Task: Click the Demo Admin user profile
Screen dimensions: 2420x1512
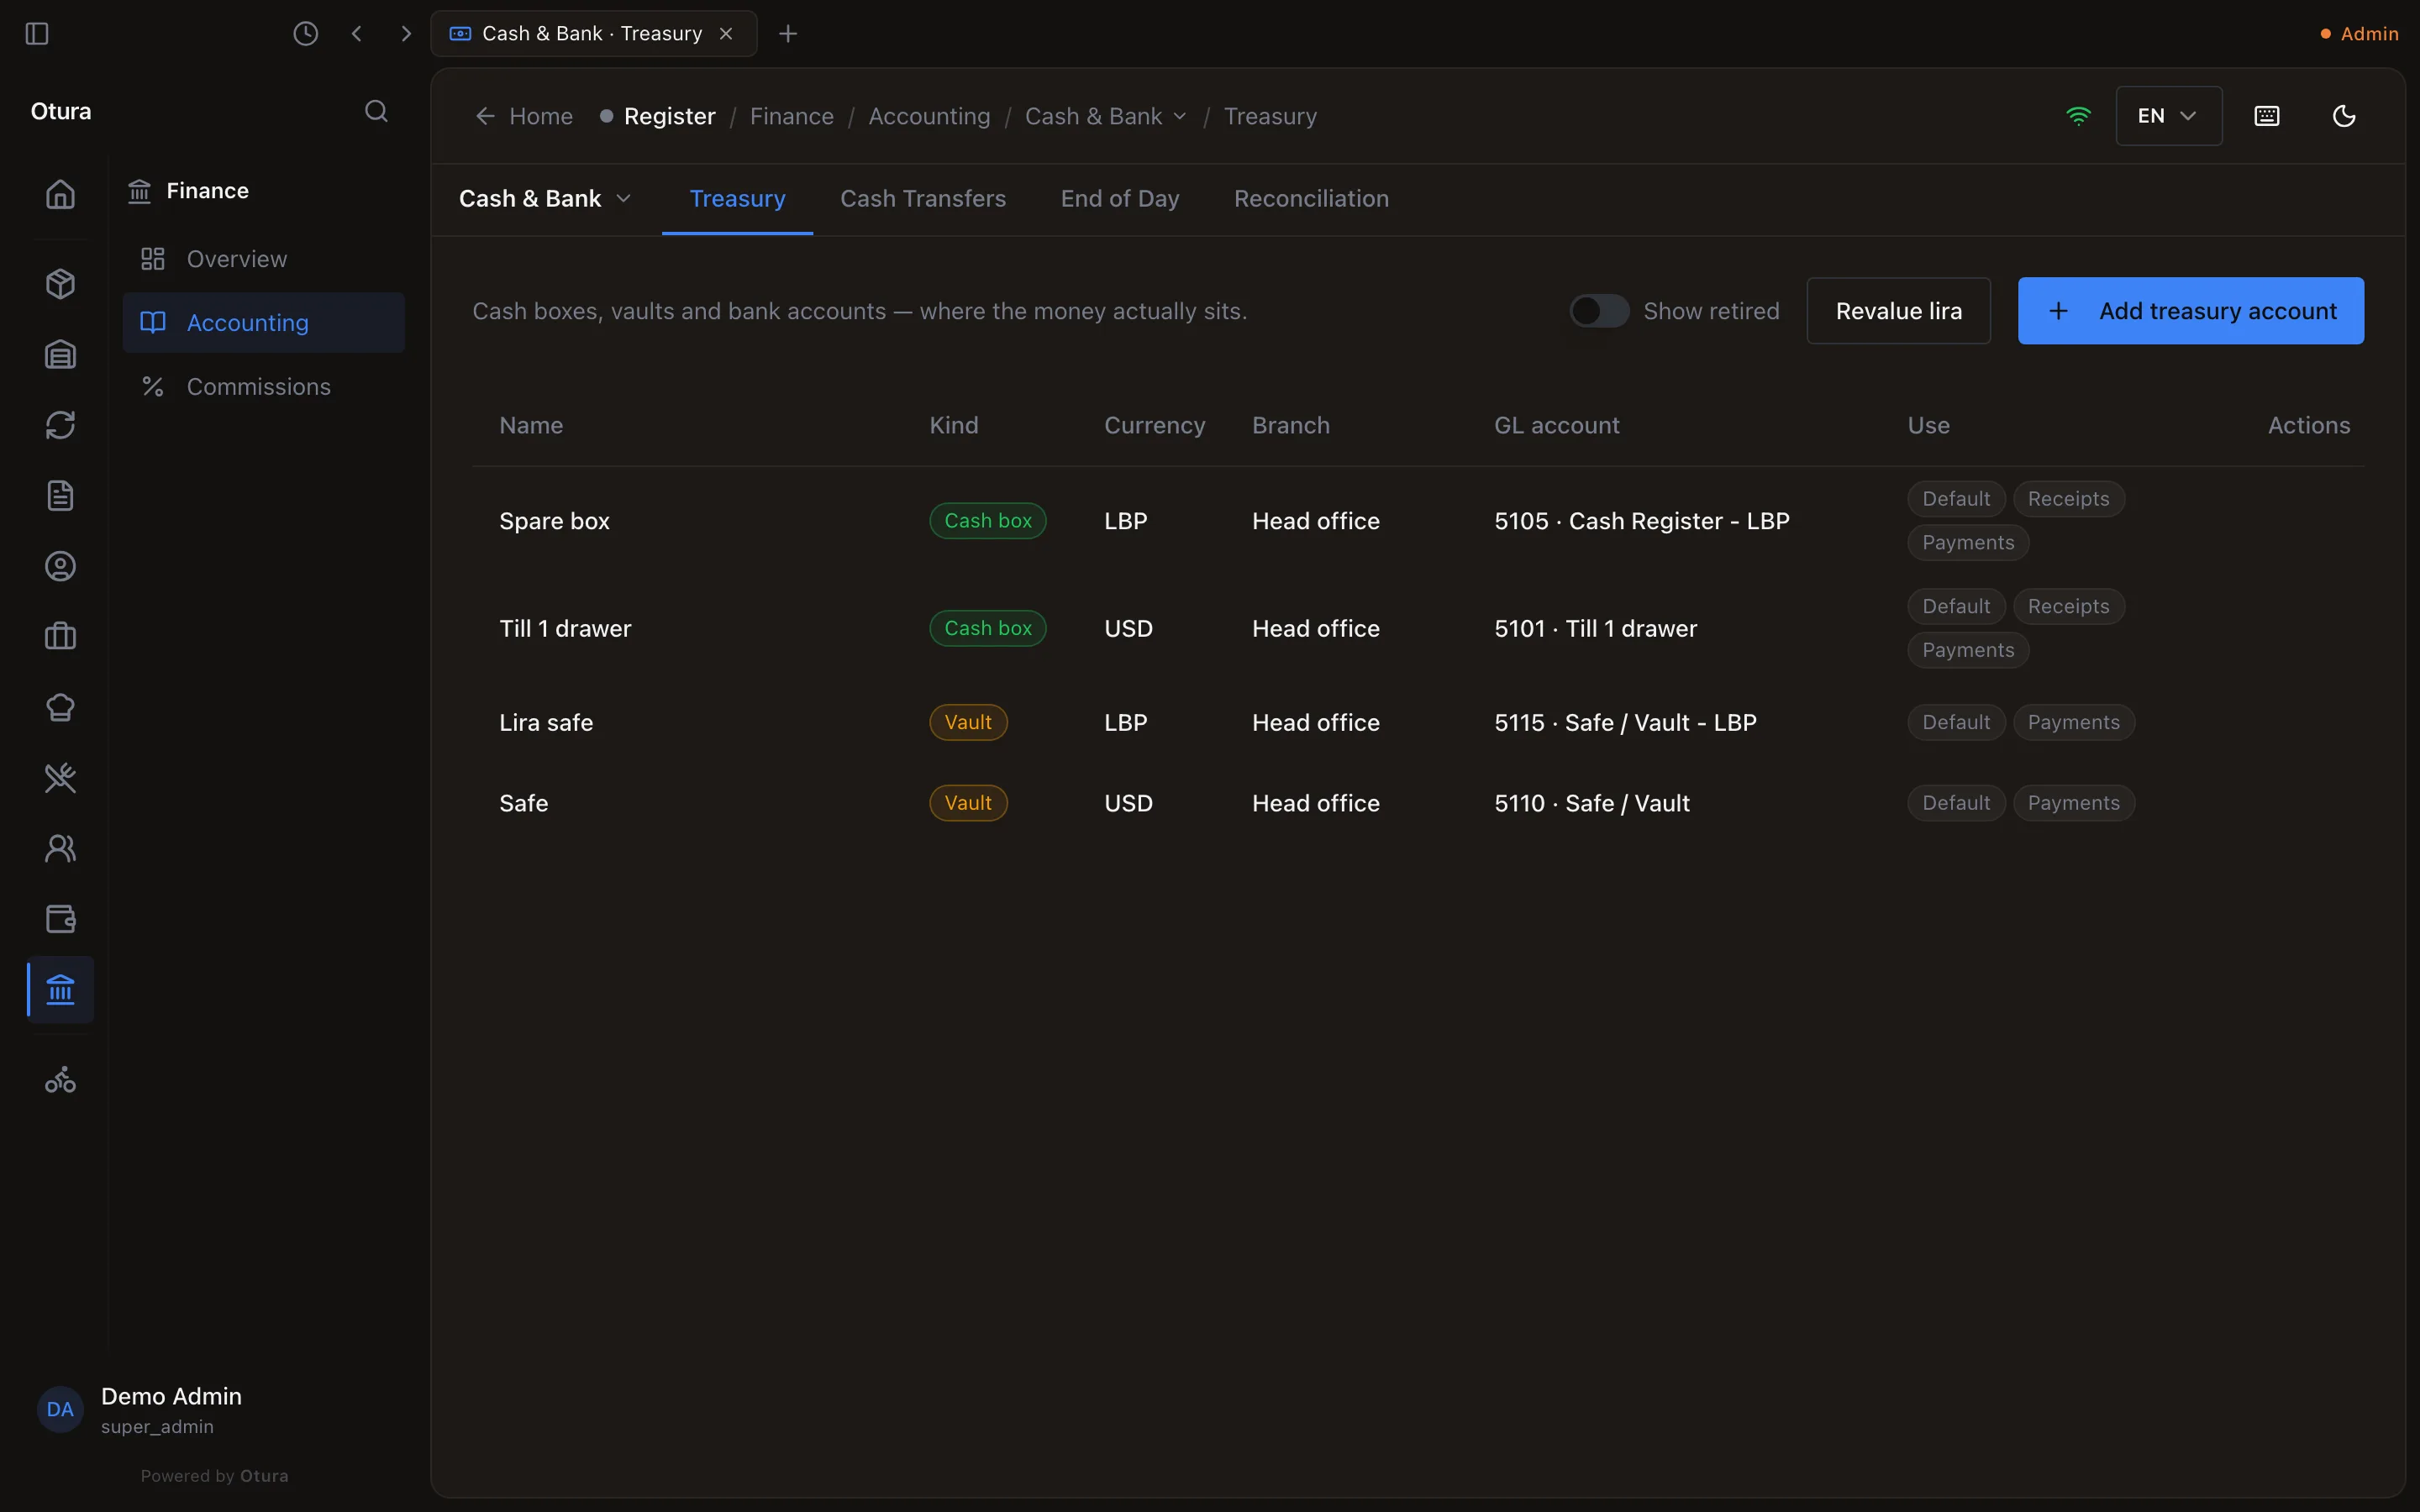Action: tap(140, 1410)
